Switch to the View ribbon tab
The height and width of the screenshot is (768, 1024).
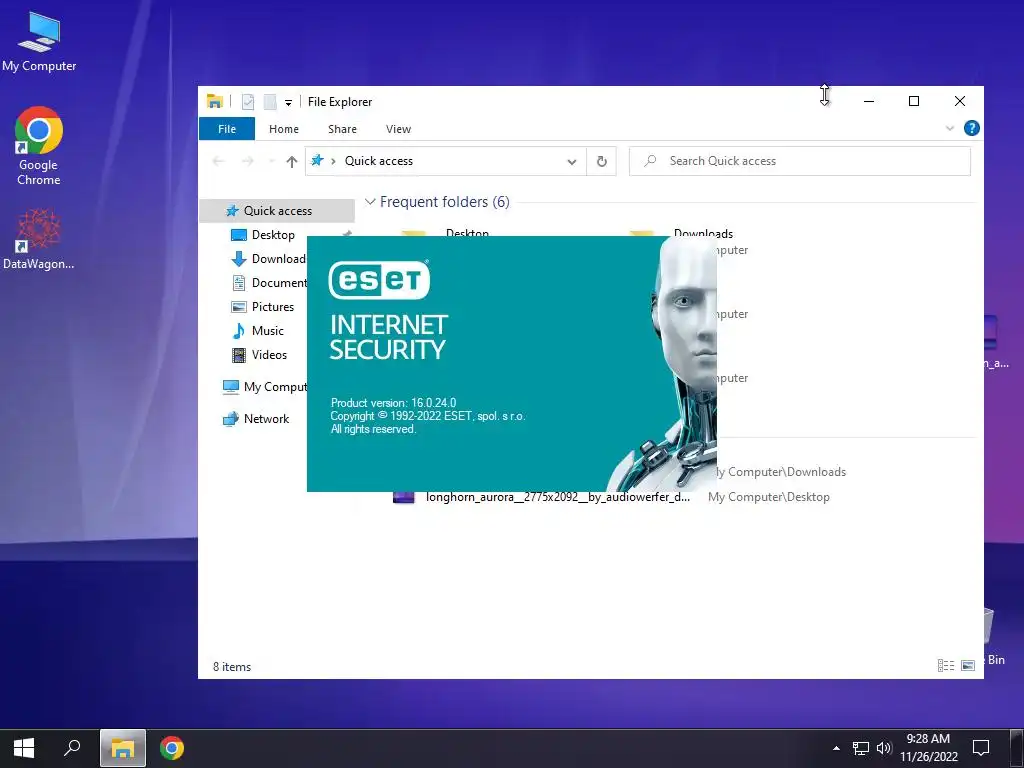[398, 129]
